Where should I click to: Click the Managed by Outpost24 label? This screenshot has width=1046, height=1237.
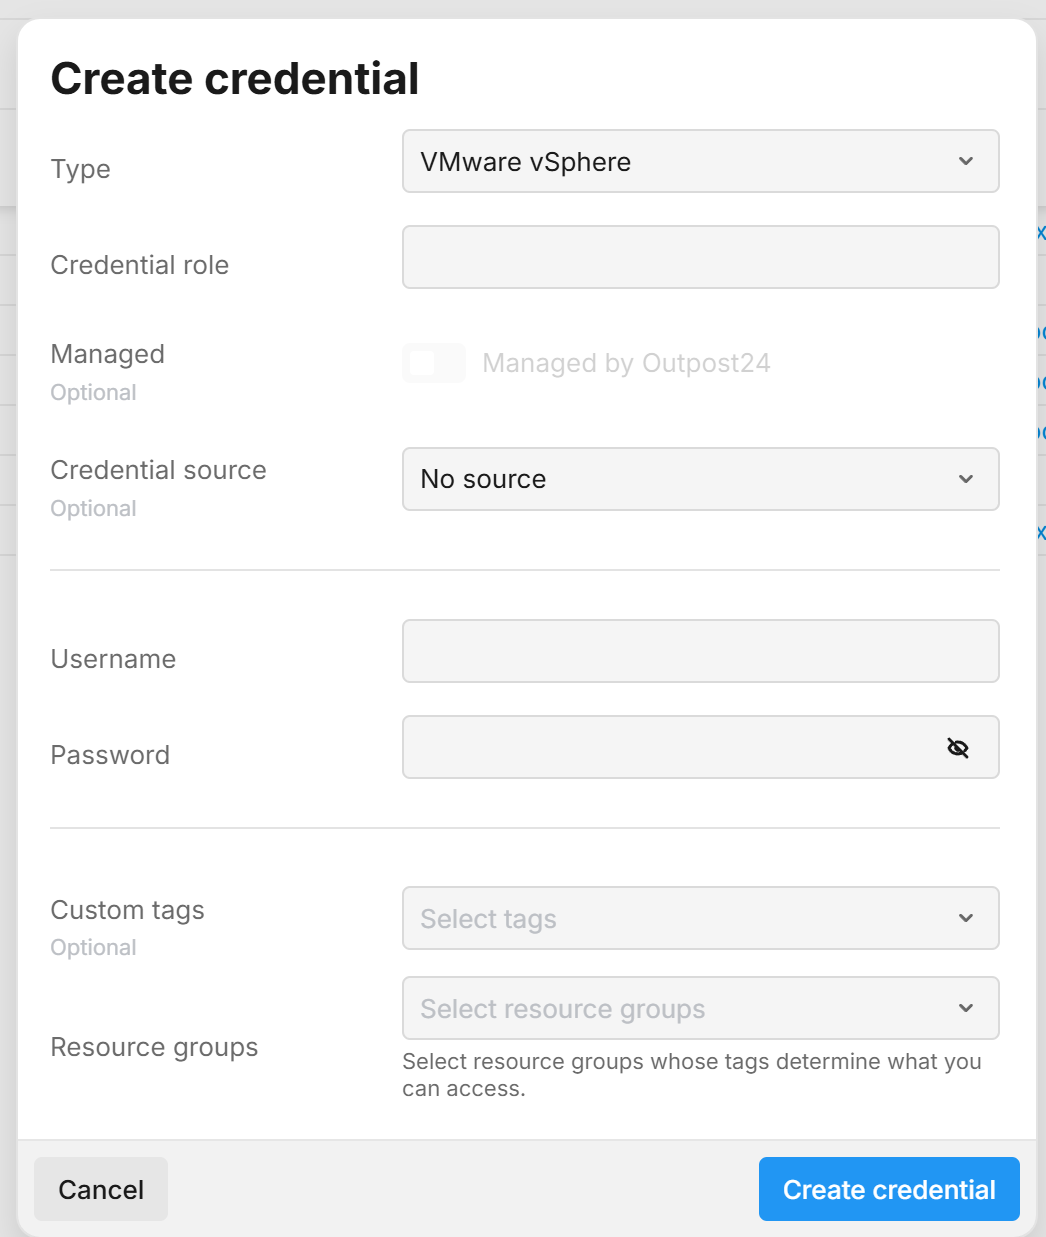coord(626,363)
